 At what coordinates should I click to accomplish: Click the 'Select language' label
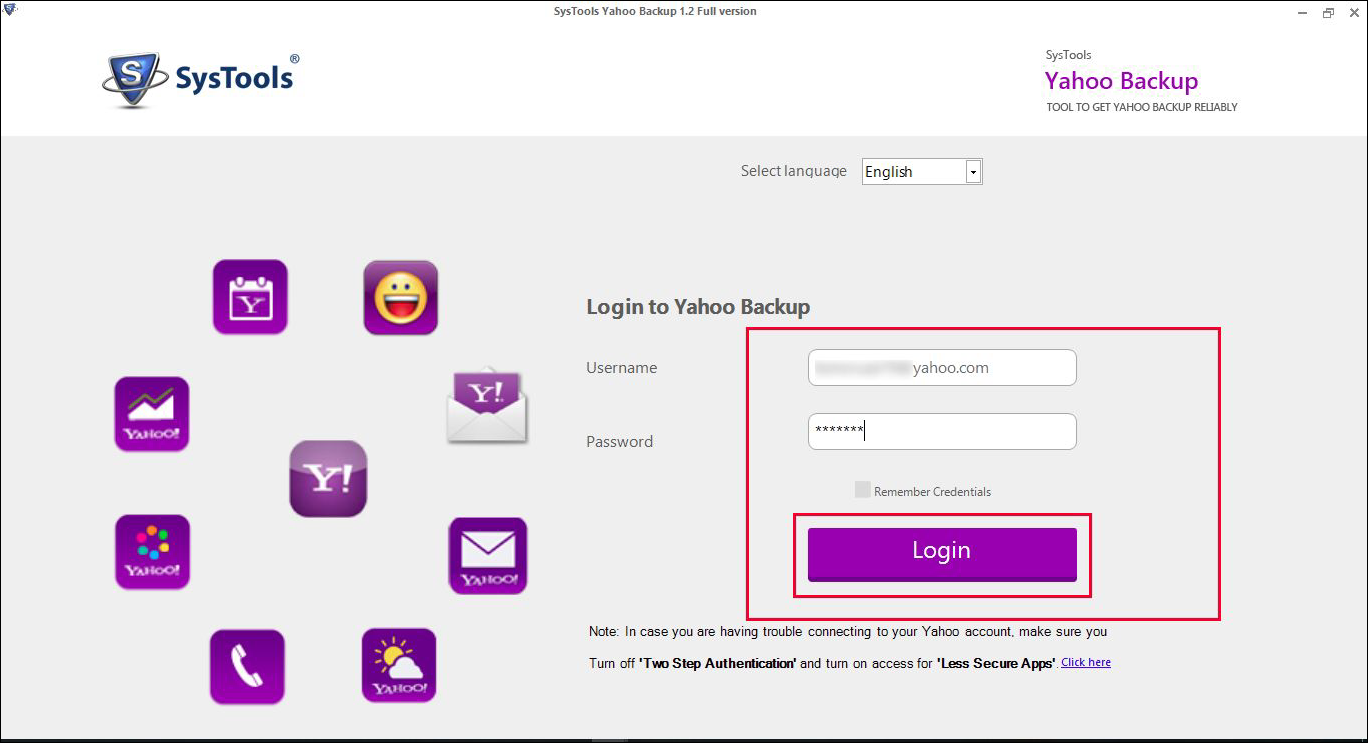[794, 171]
